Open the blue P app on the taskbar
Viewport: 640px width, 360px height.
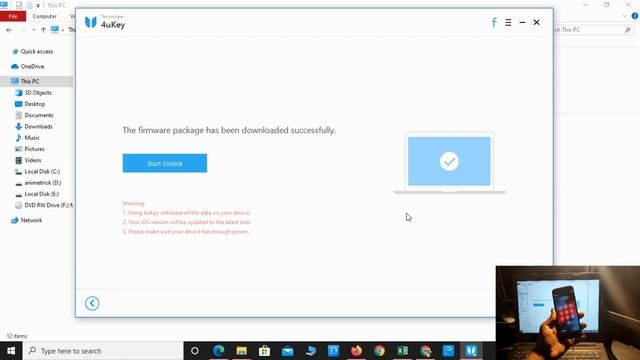point(448,351)
